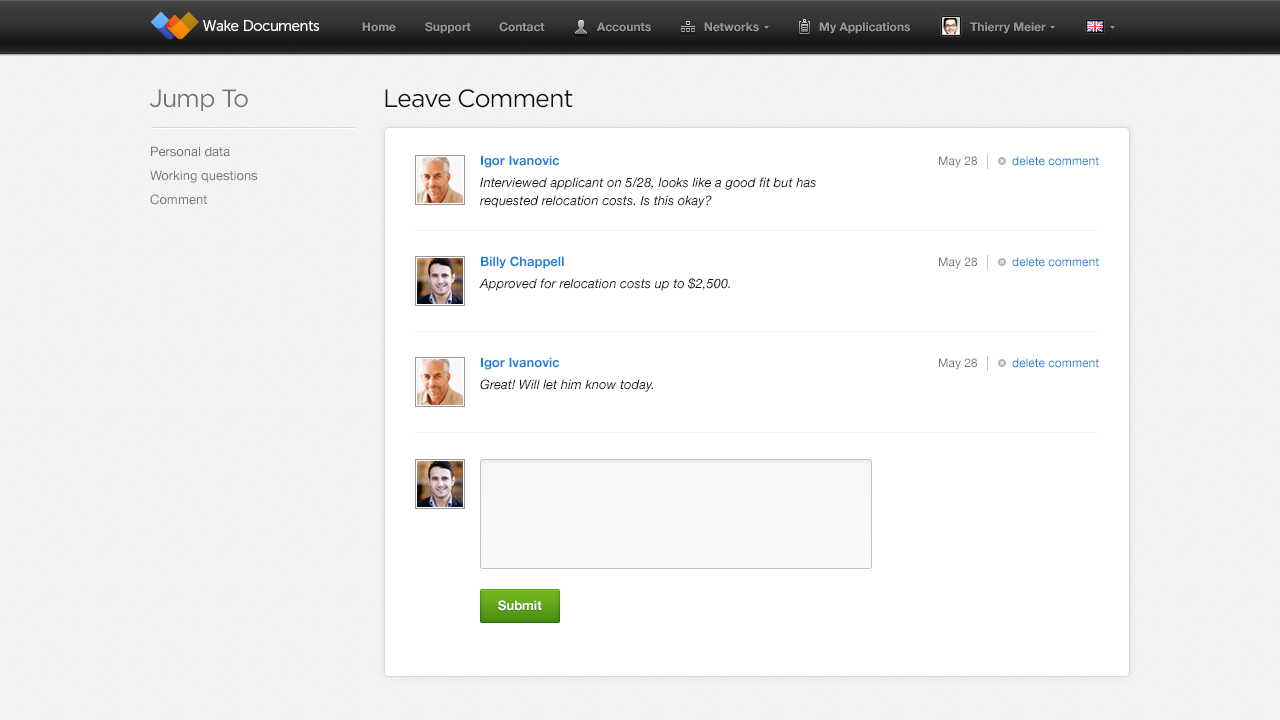The width and height of the screenshot is (1280, 720).
Task: Open Billy Chappell's profile name link
Action: click(522, 262)
